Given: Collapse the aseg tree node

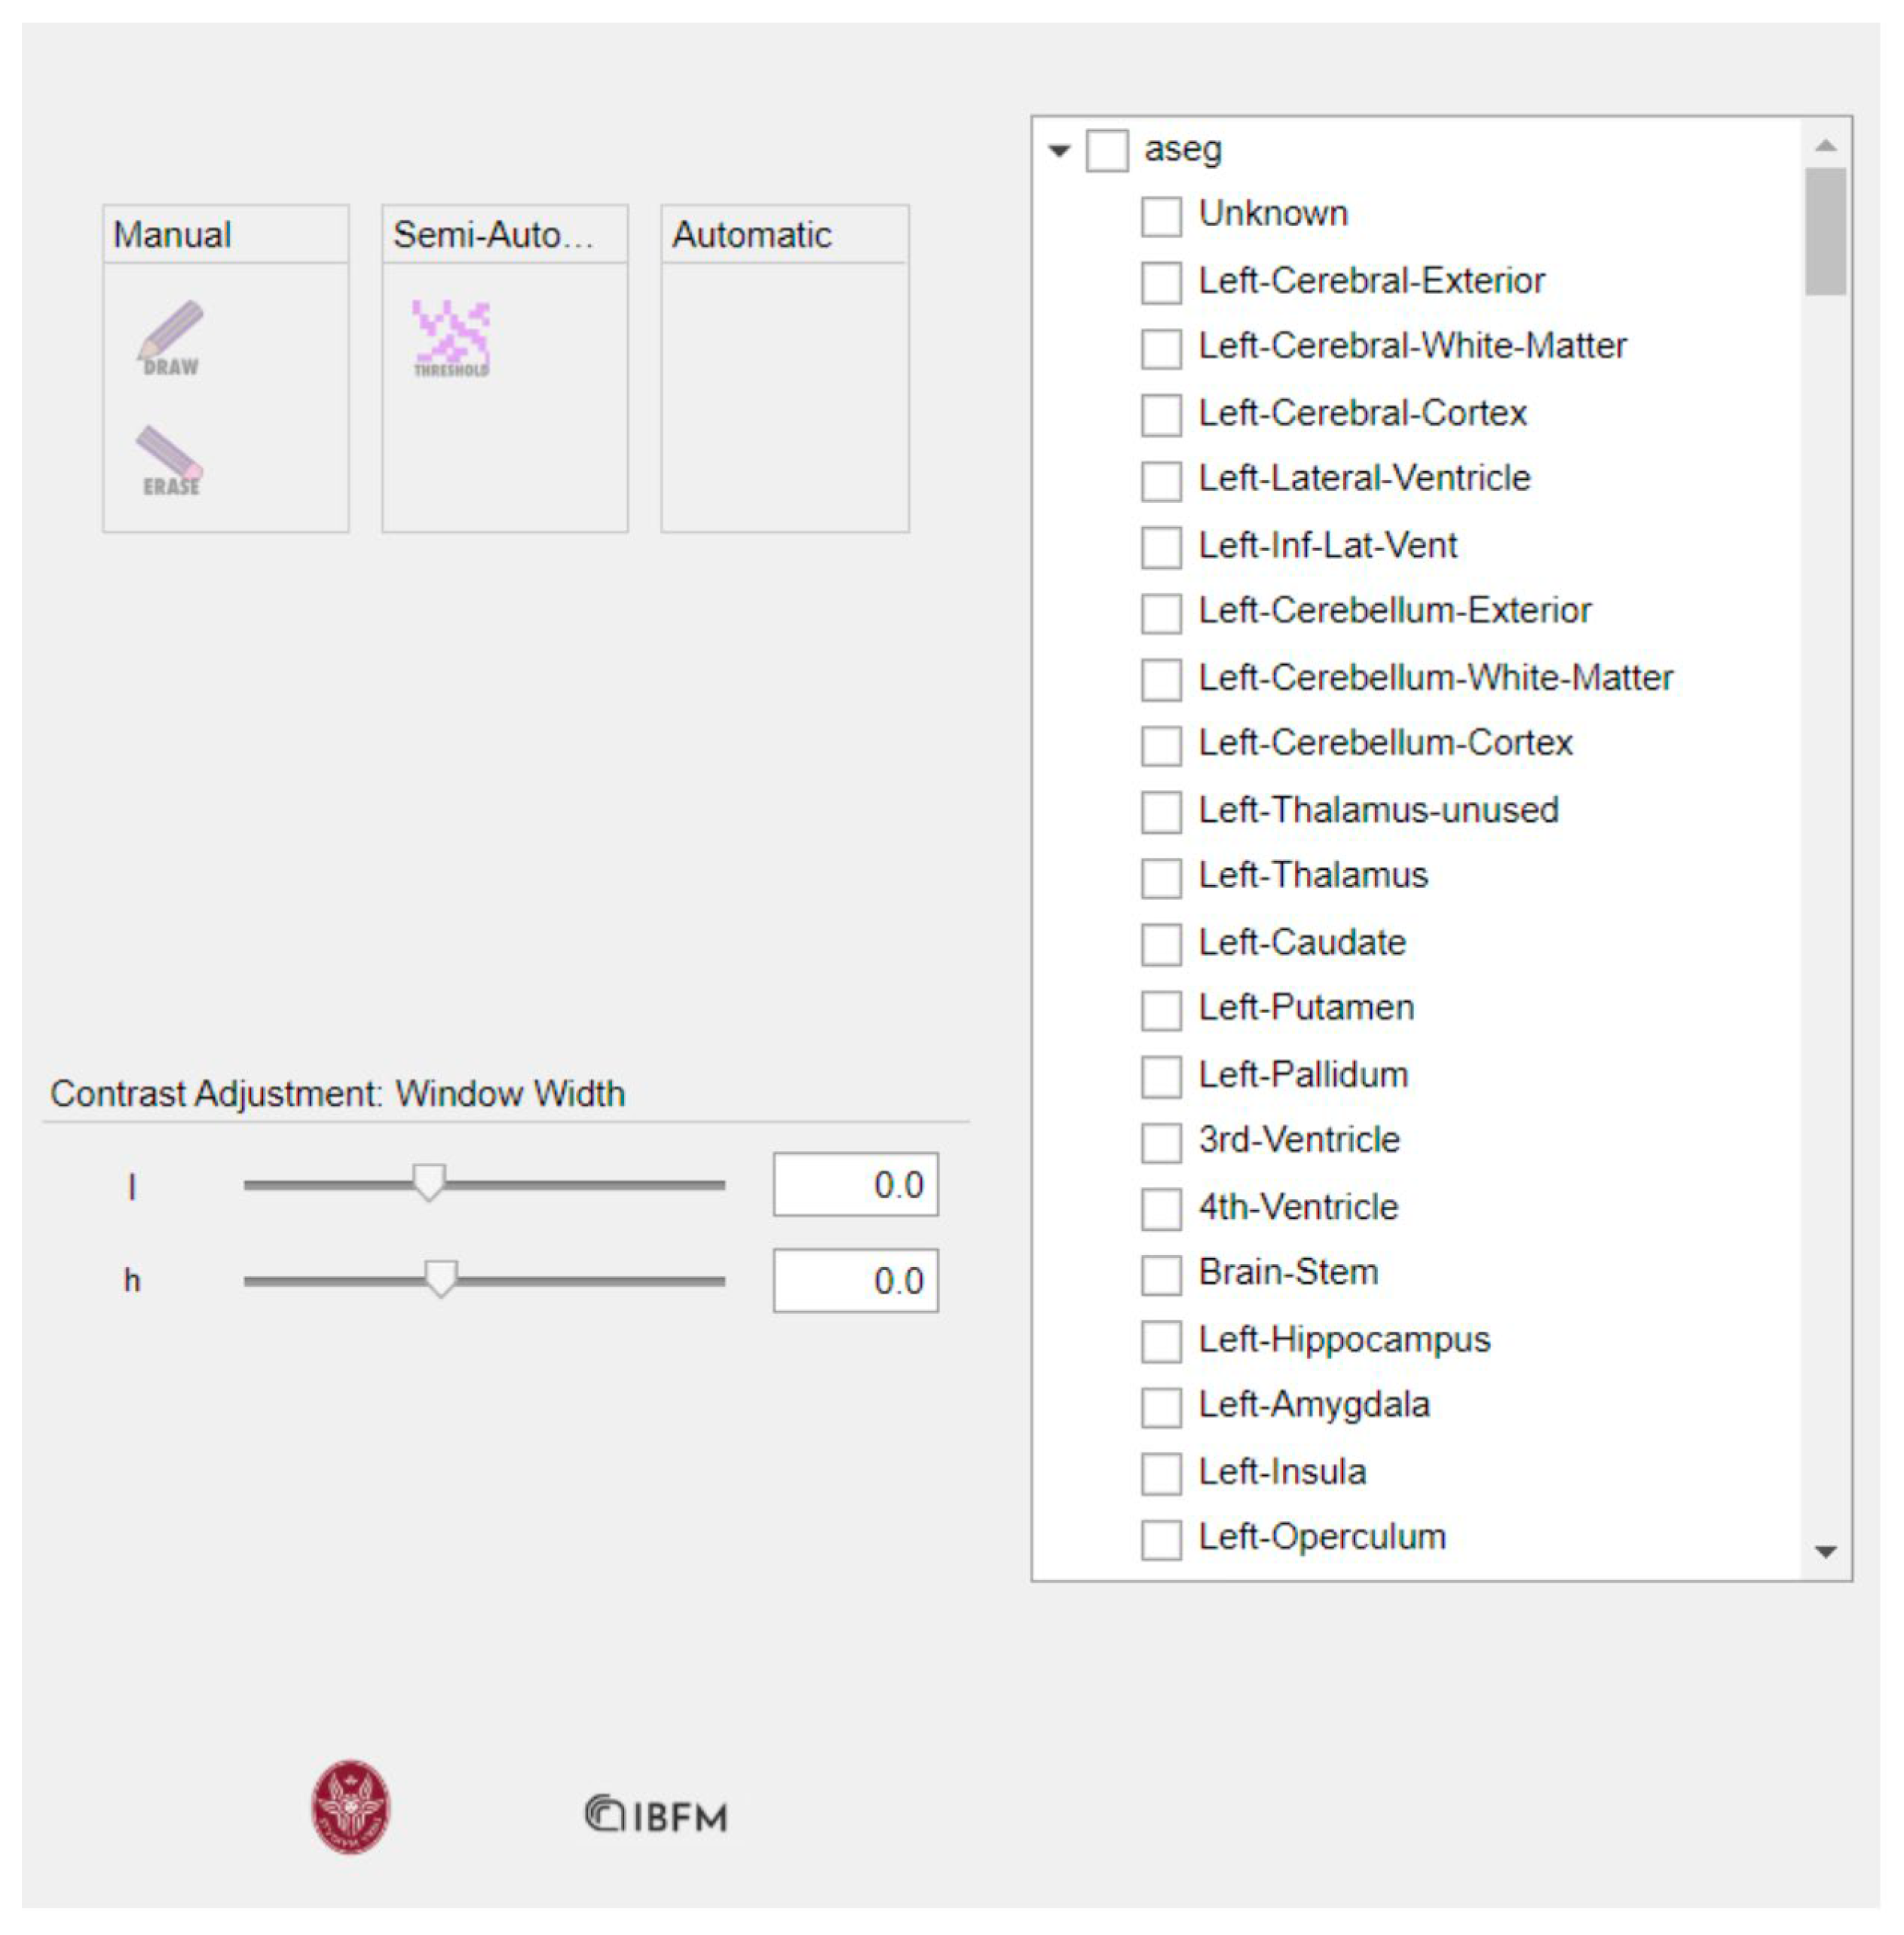Looking at the screenshot, I should tap(1059, 151).
